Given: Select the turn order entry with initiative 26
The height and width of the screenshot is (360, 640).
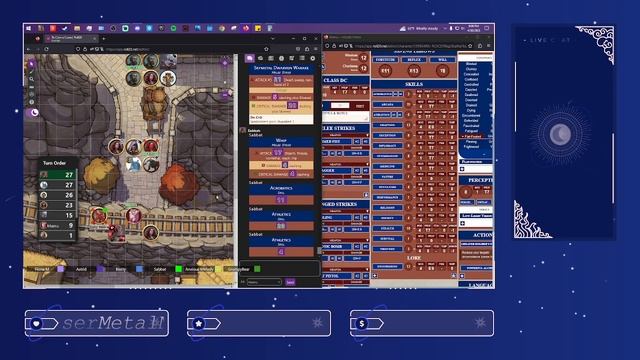Looking at the screenshot, I should point(57,195).
